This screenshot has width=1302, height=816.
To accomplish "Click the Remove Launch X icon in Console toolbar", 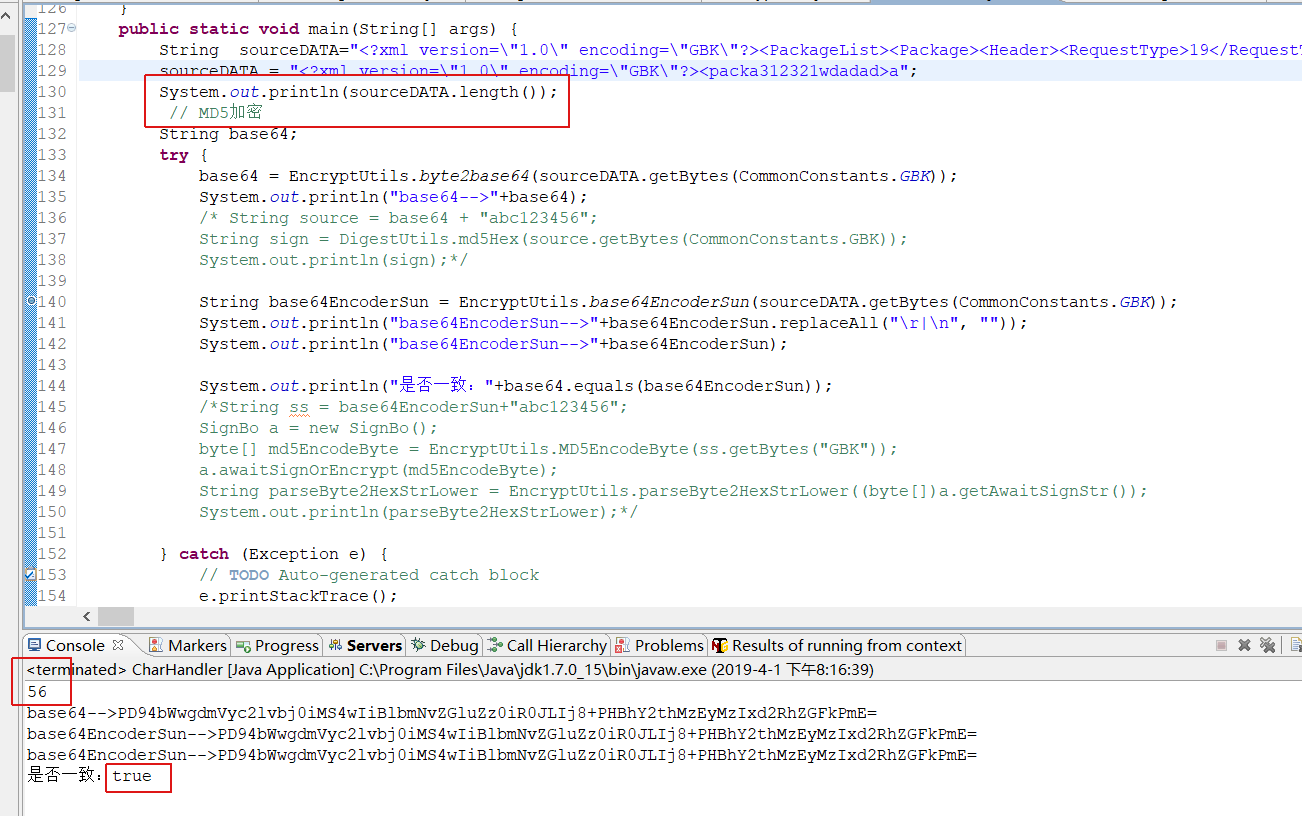I will (1243, 645).
